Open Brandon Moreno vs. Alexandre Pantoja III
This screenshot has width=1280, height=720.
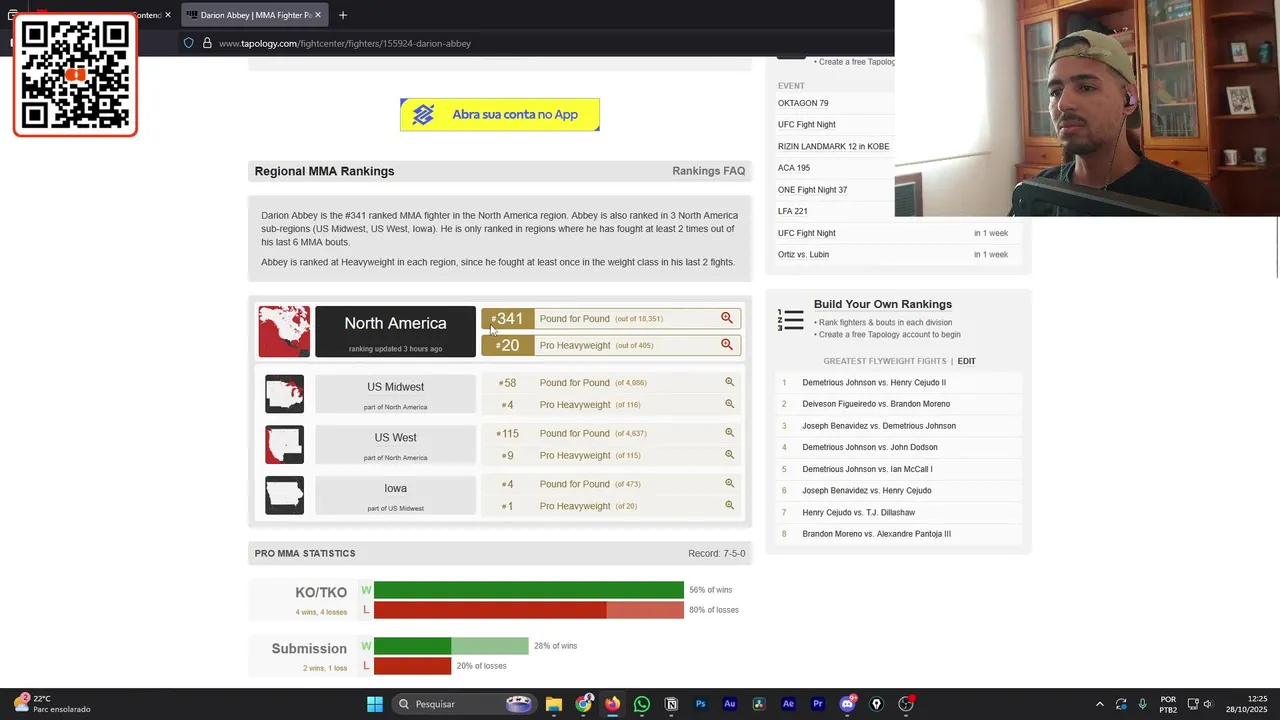pyautogui.click(x=876, y=534)
